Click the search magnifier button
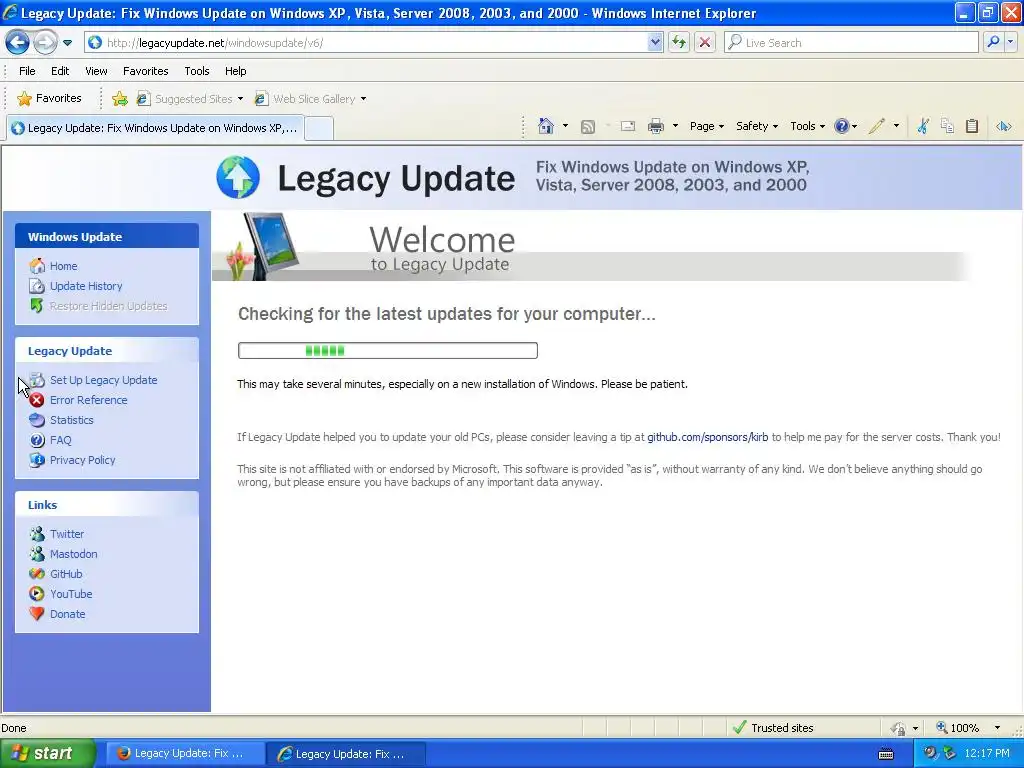 [x=993, y=42]
